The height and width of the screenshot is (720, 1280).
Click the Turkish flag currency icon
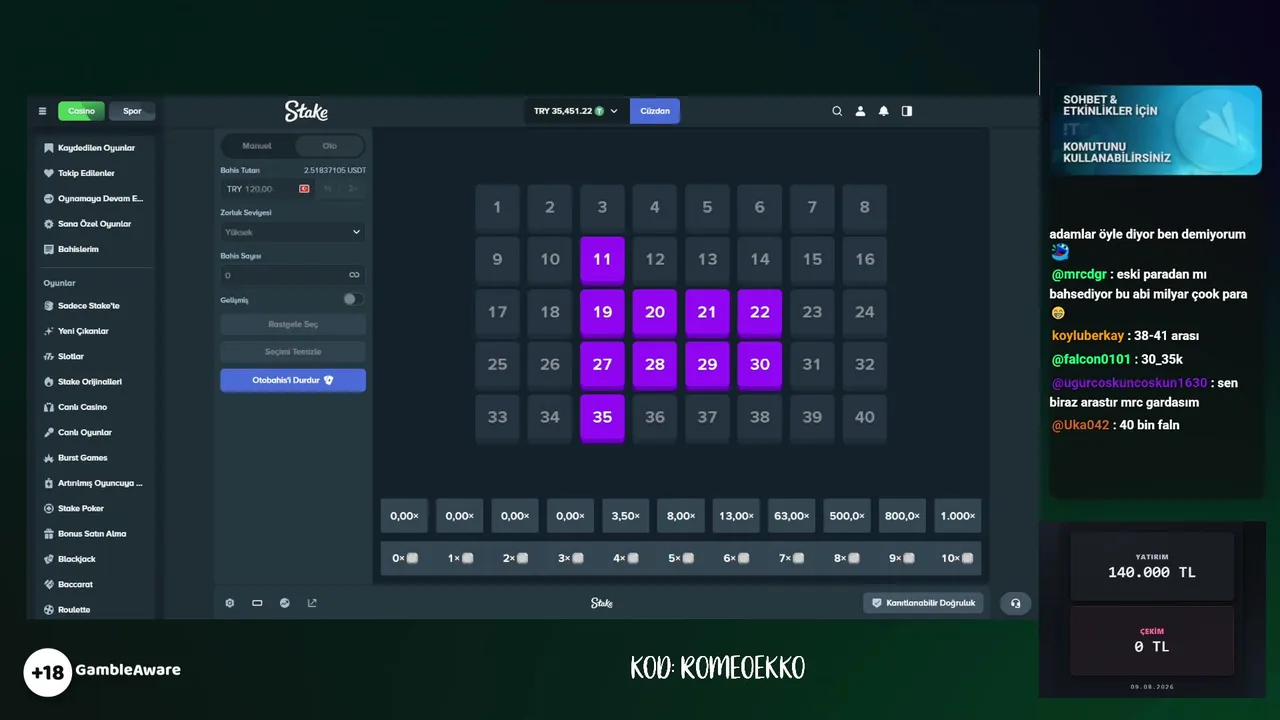pyautogui.click(x=304, y=189)
